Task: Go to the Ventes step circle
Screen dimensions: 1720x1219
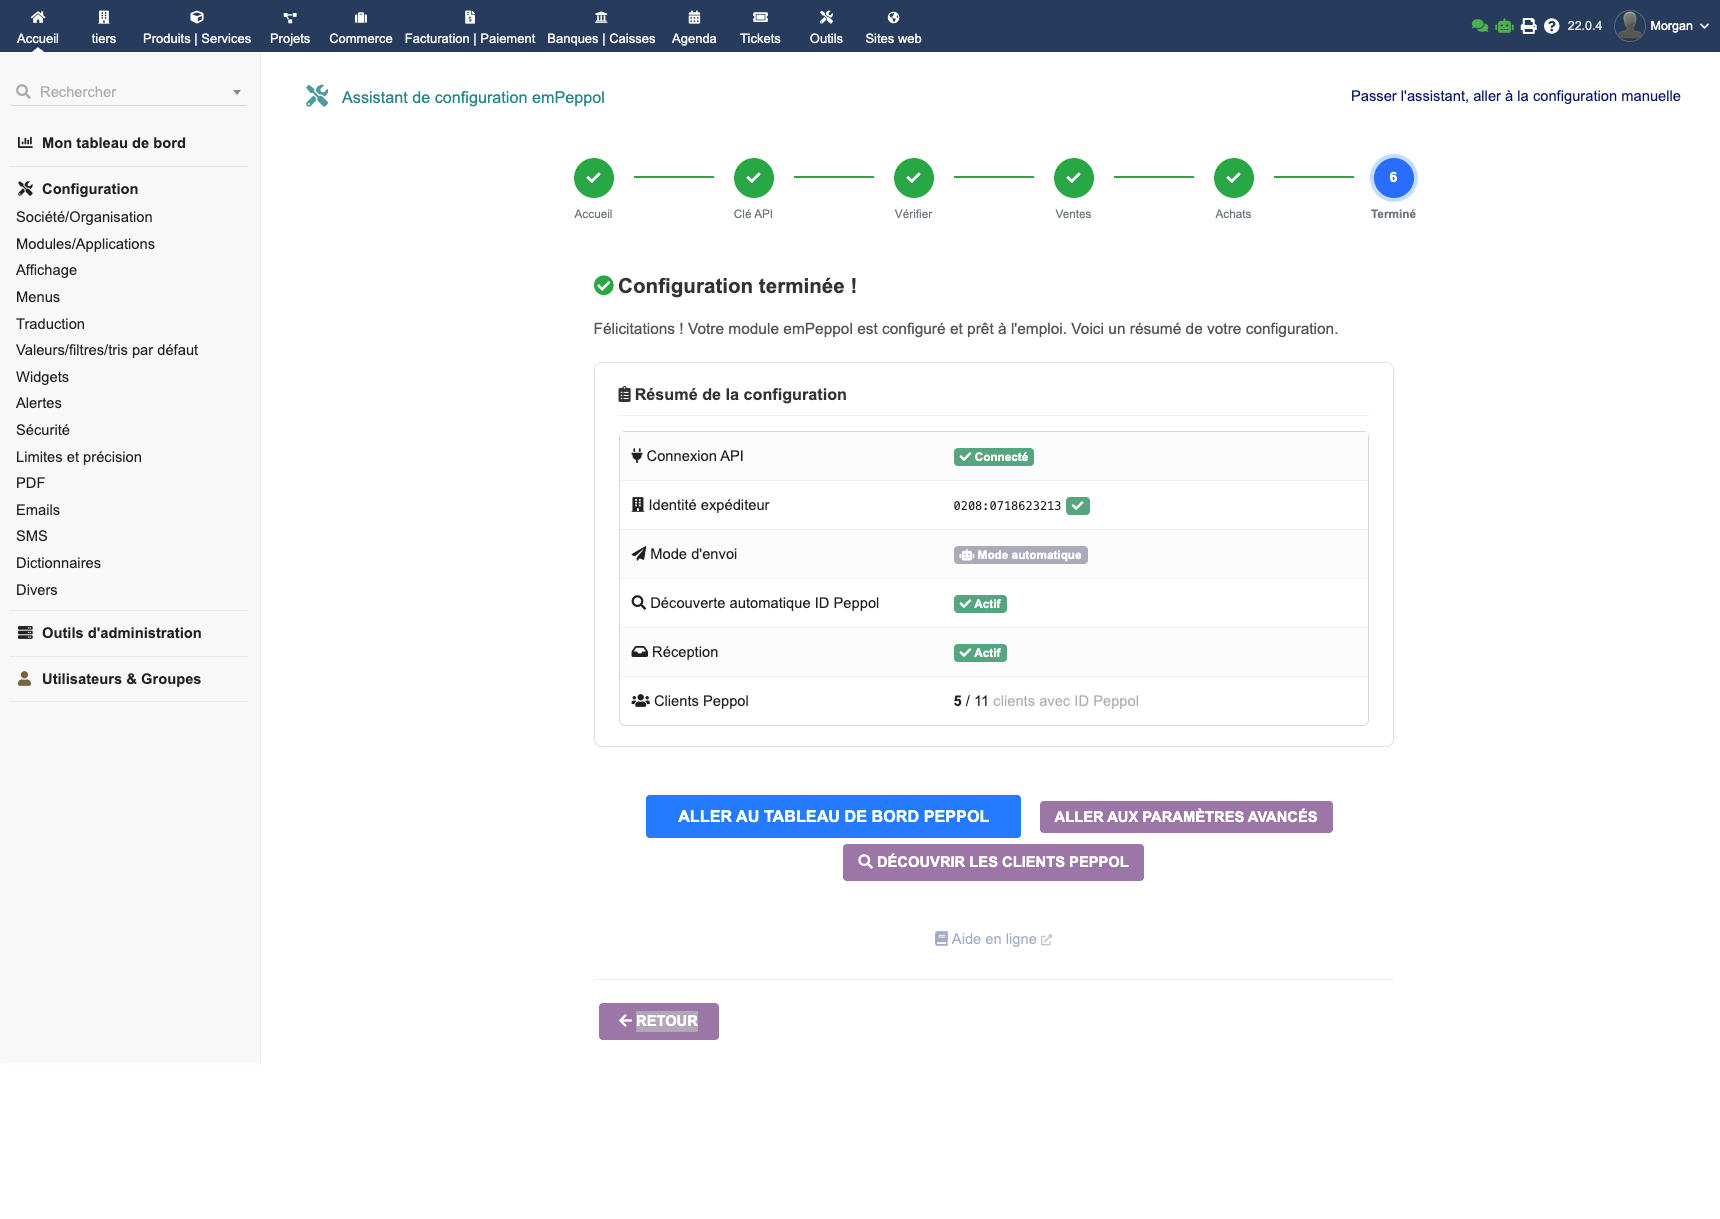Action: pyautogui.click(x=1074, y=178)
